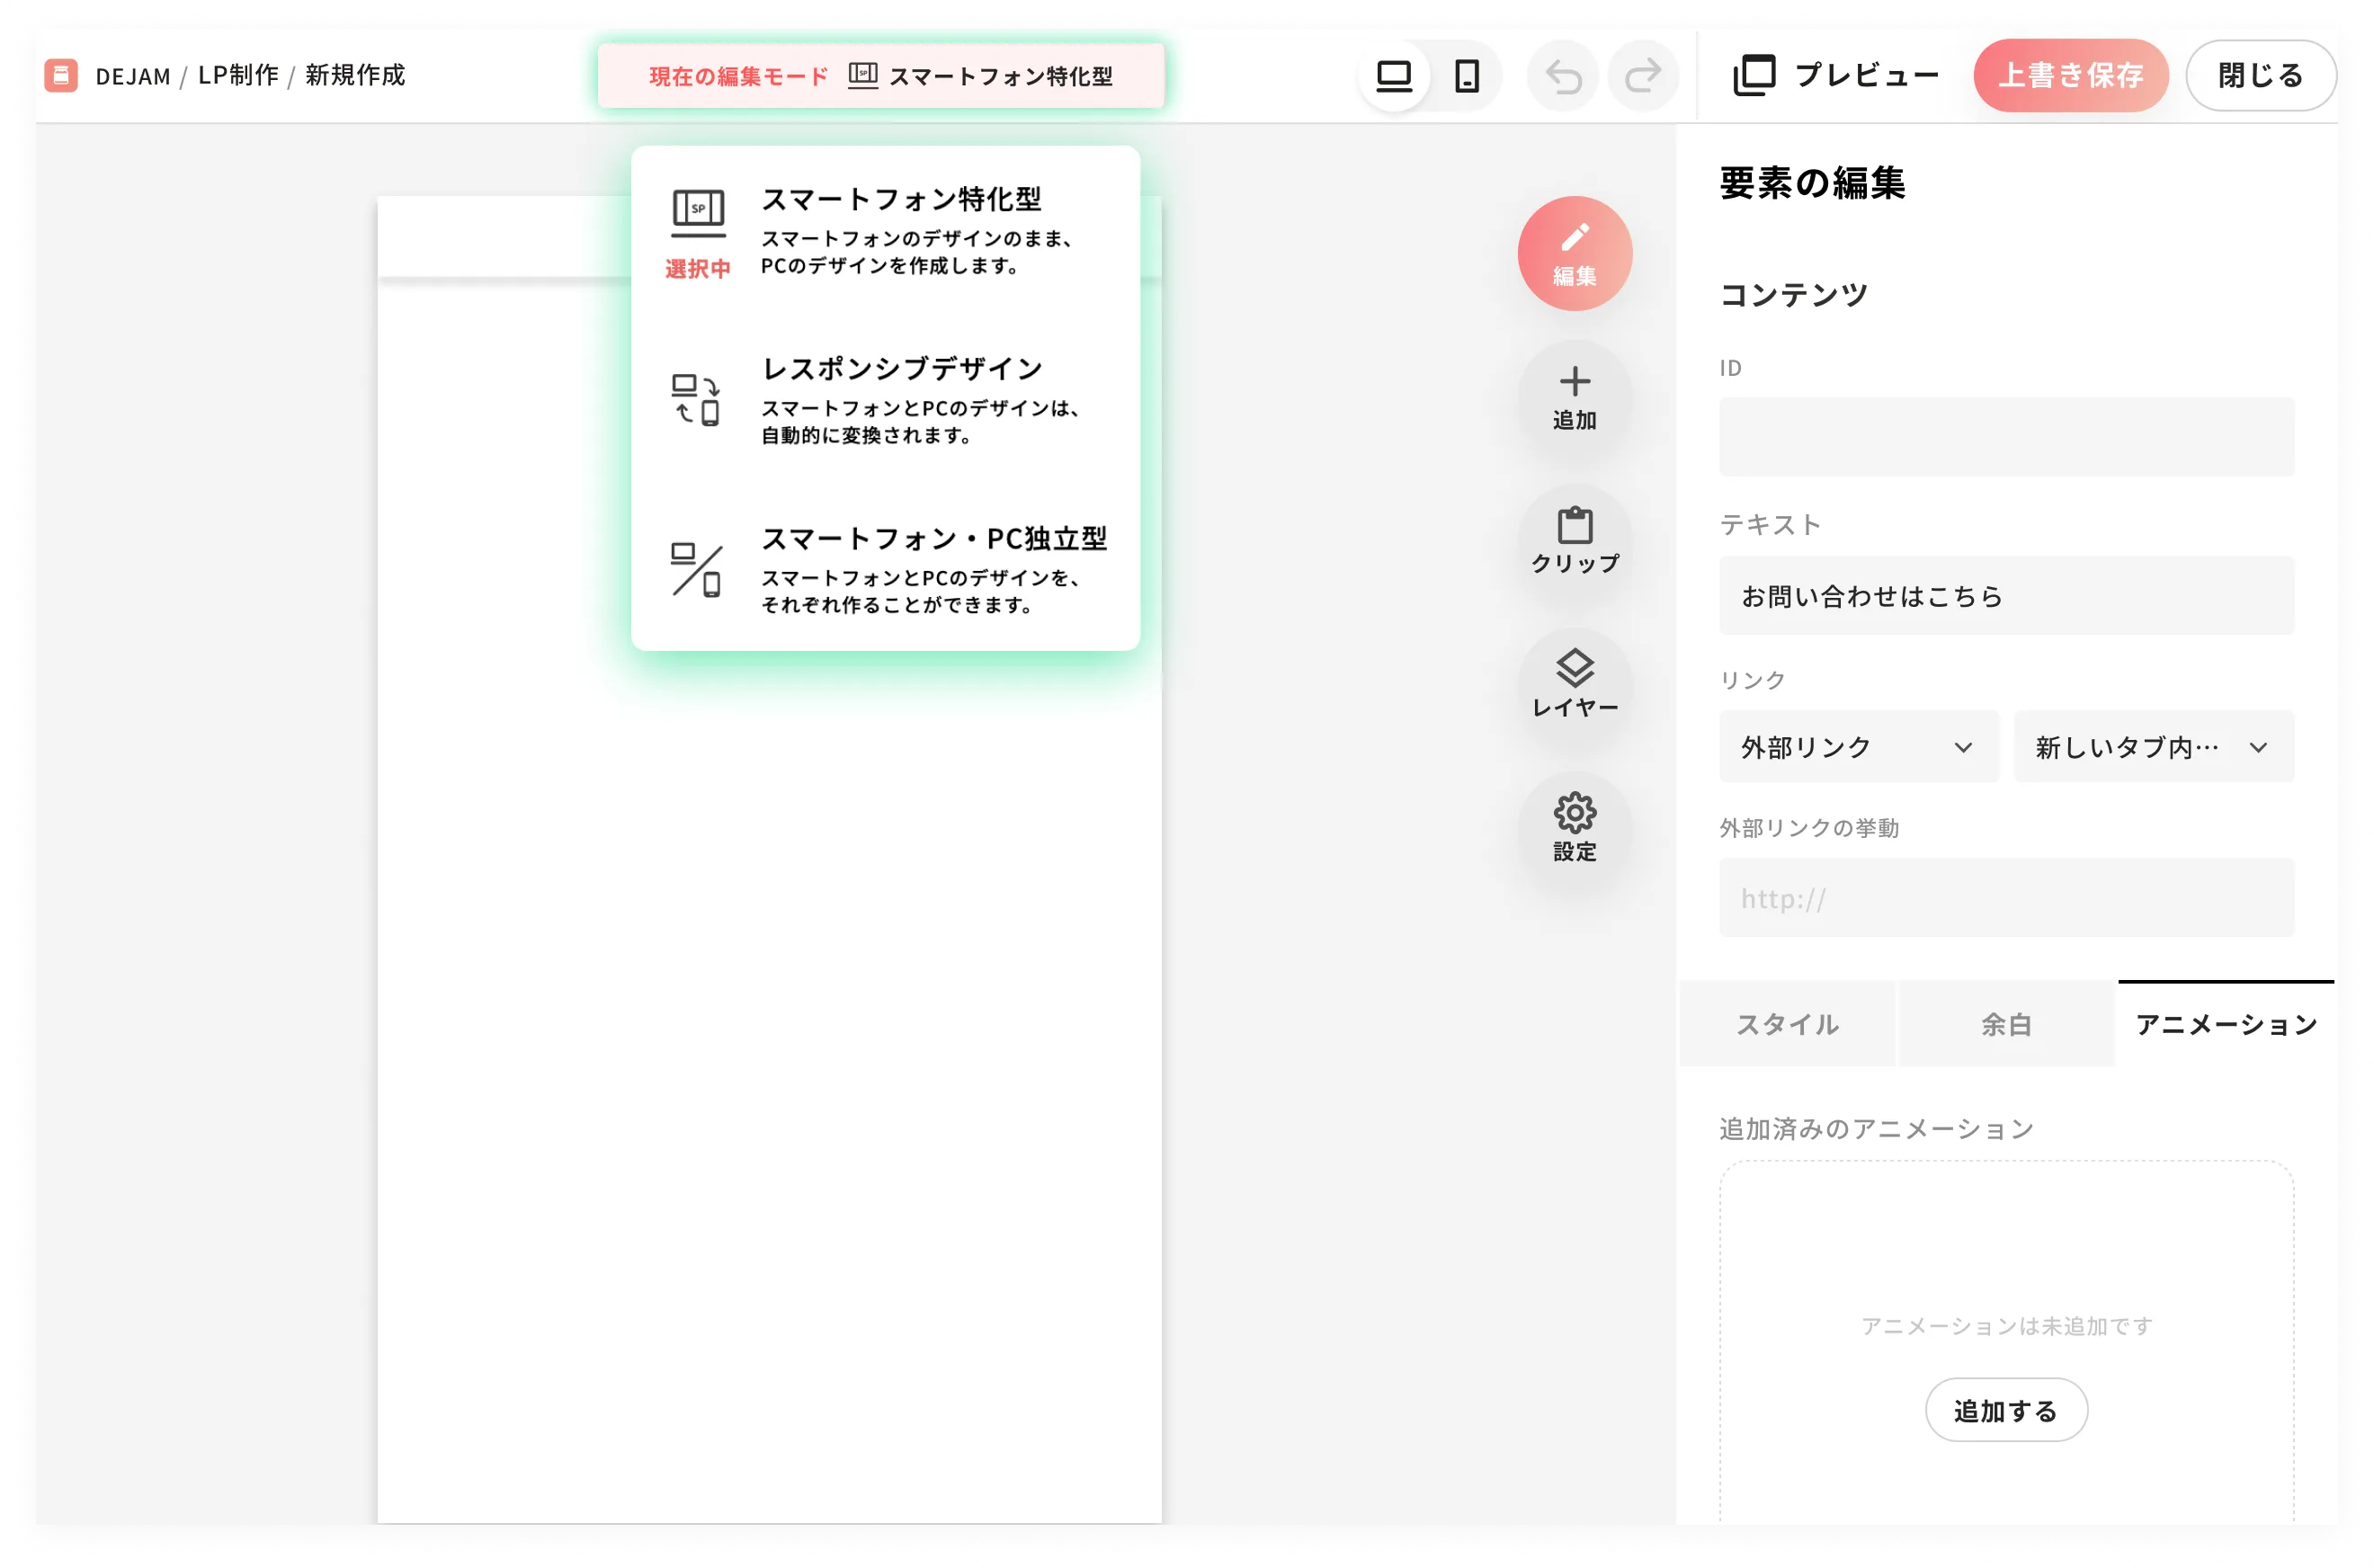Screen dimensions: 2374x1568
Task: Click the redo arrow icon
Action: [x=1642, y=76]
